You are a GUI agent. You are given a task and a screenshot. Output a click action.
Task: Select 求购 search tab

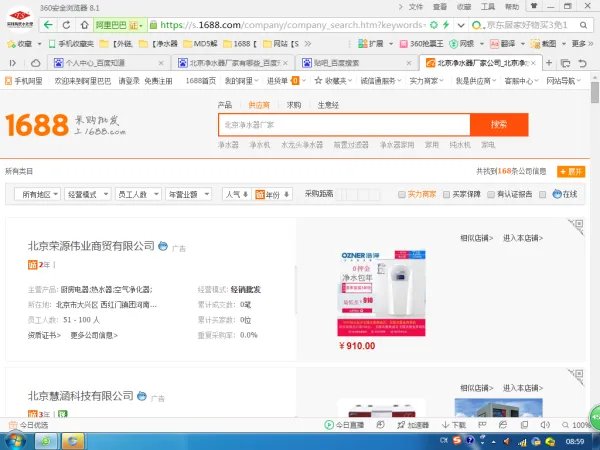click(x=294, y=105)
